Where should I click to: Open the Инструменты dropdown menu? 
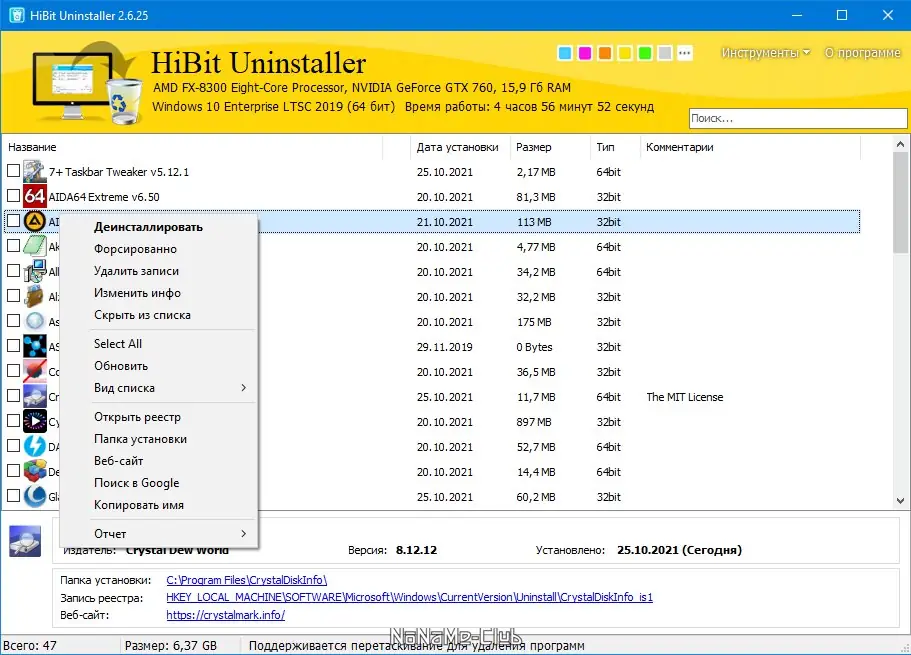click(765, 53)
